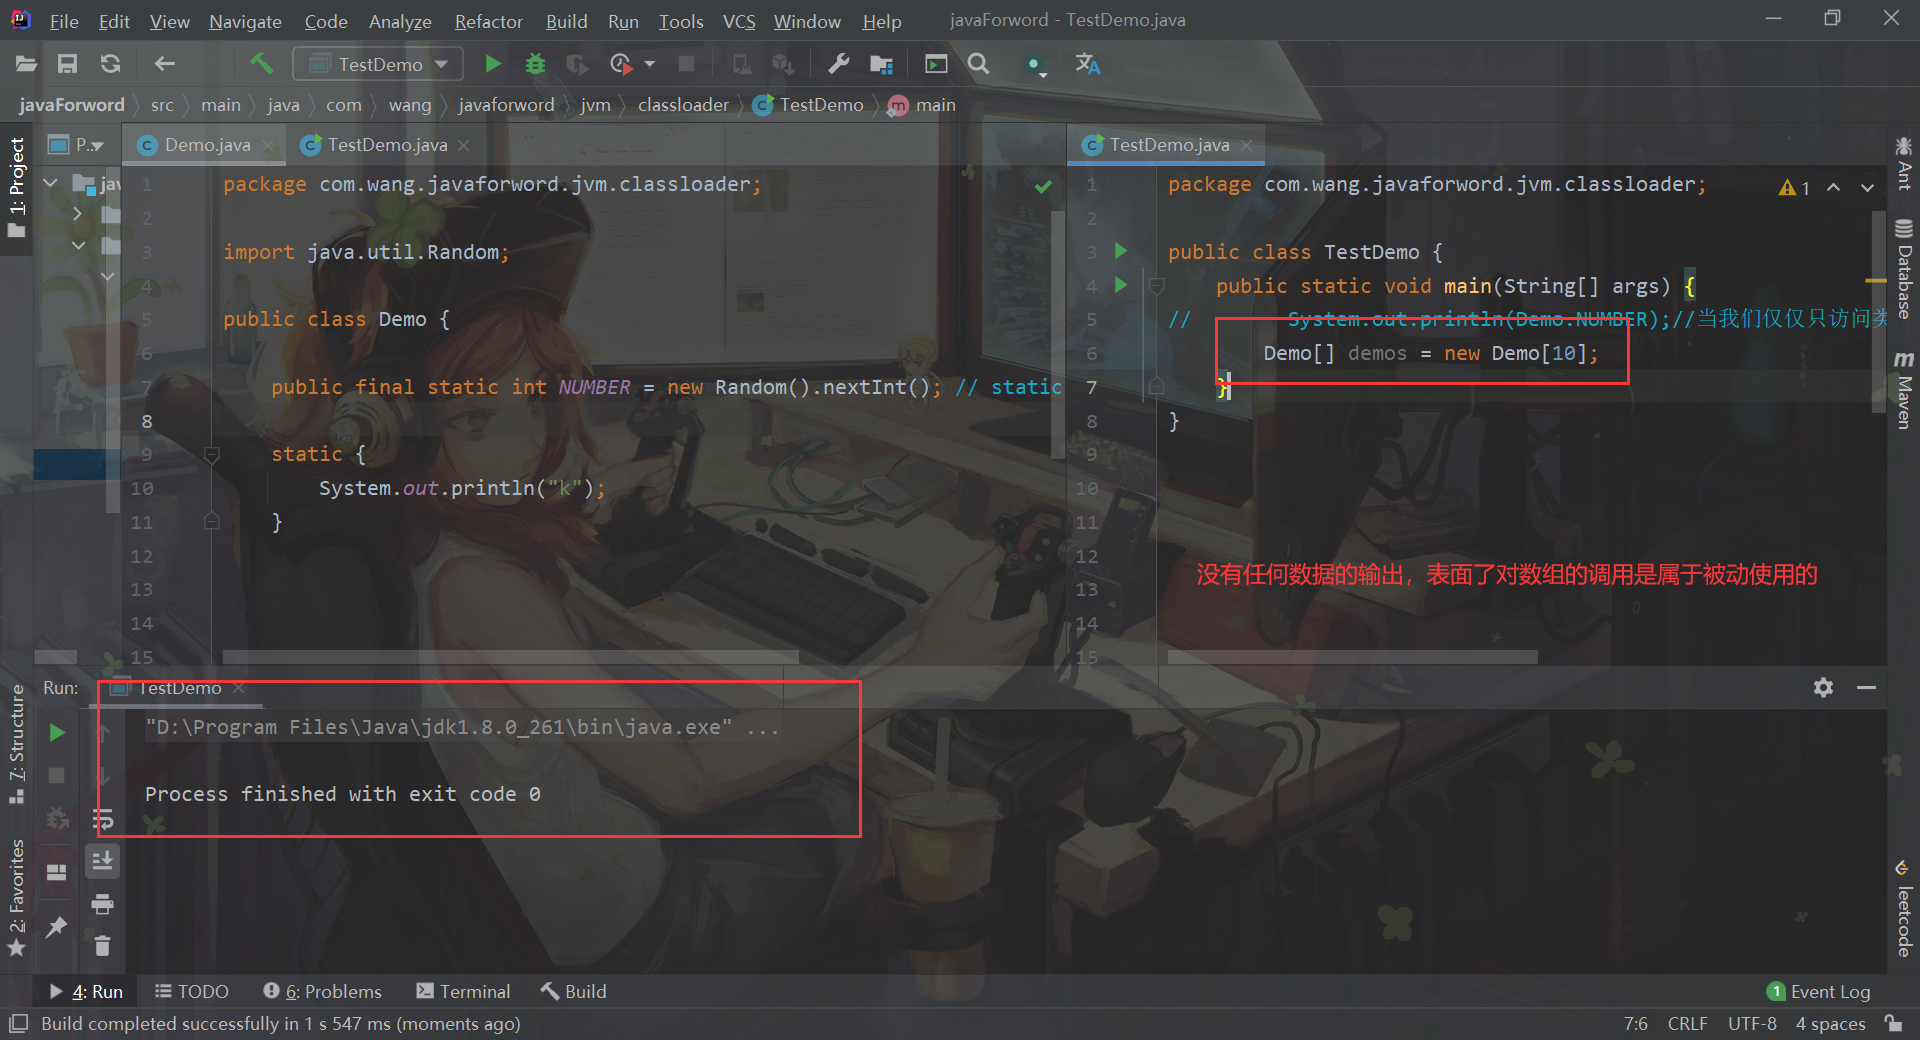Open the leetcode tool window
The height and width of the screenshot is (1040, 1920).
click(x=1904, y=908)
